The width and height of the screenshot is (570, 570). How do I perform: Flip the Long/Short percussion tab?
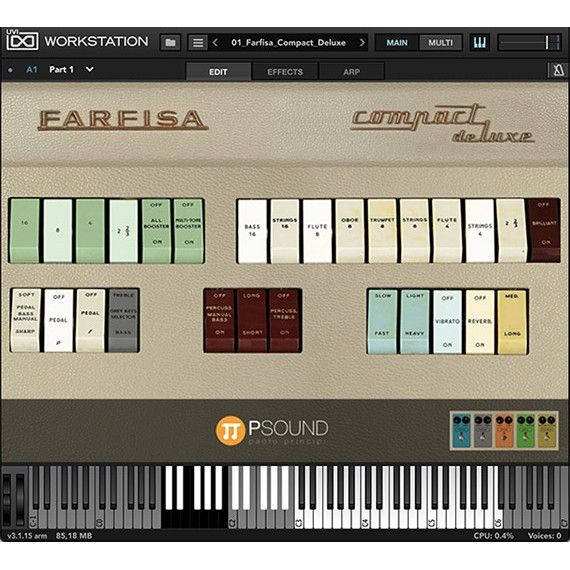coord(252,321)
